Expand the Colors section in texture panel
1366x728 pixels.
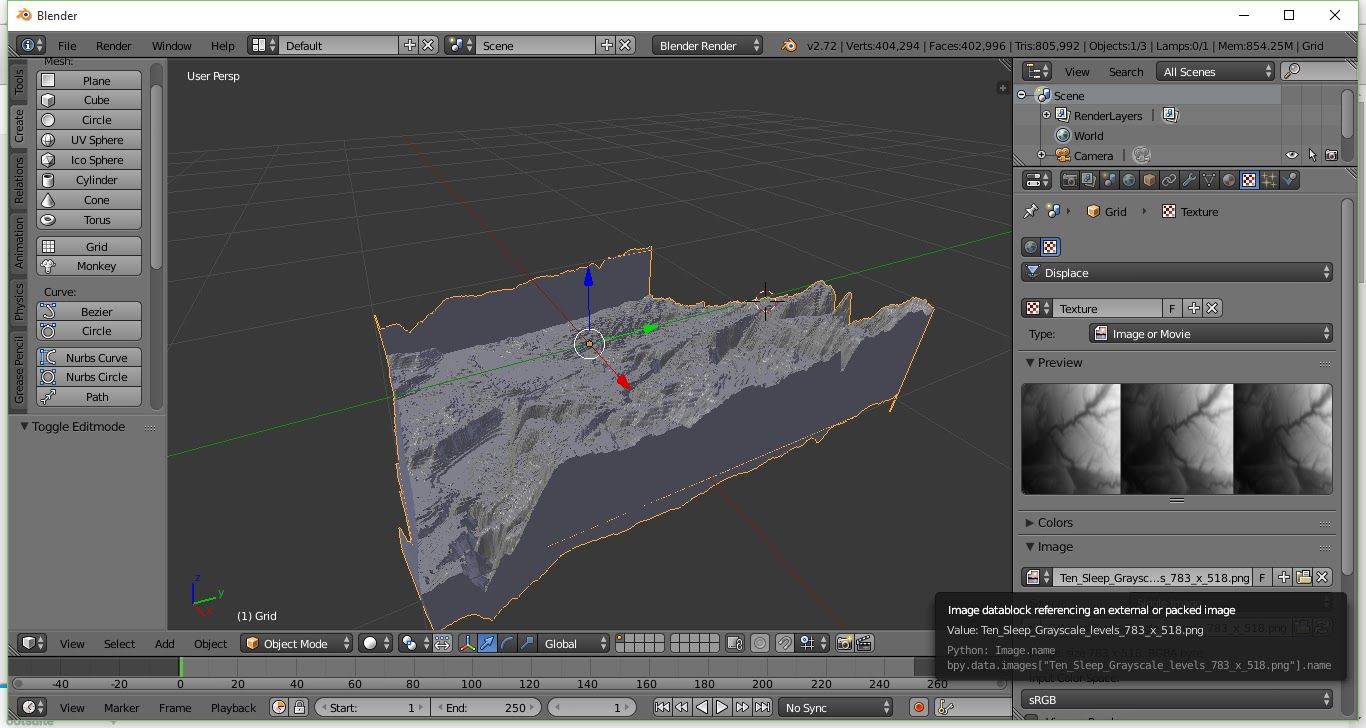(1054, 522)
